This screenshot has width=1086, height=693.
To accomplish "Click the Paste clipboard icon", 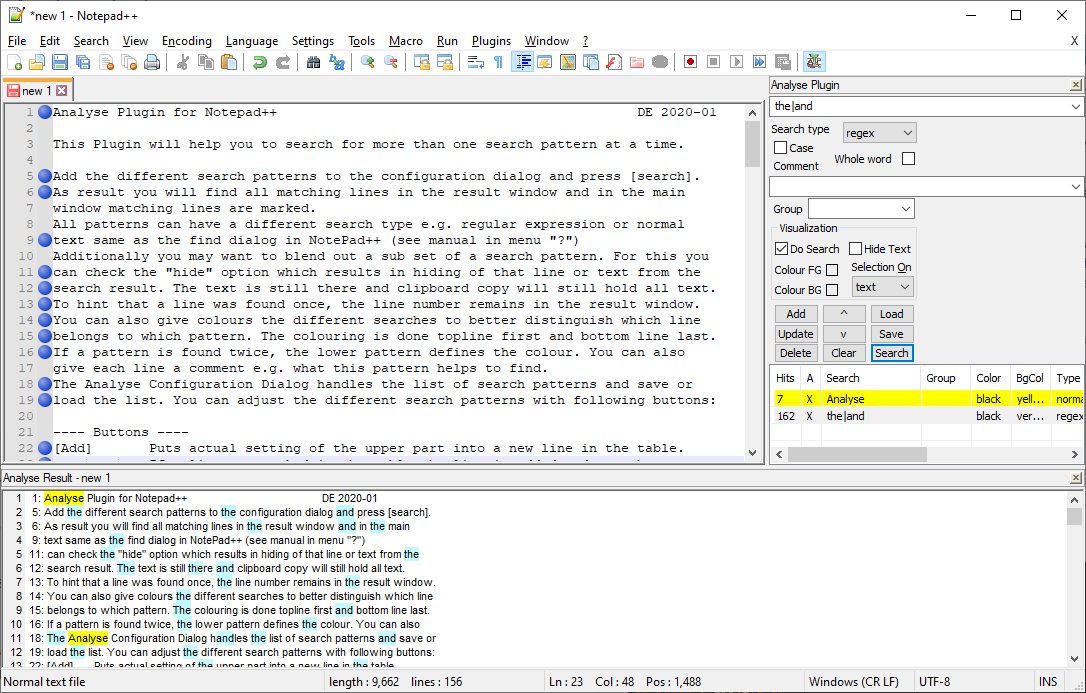I will pos(229,62).
